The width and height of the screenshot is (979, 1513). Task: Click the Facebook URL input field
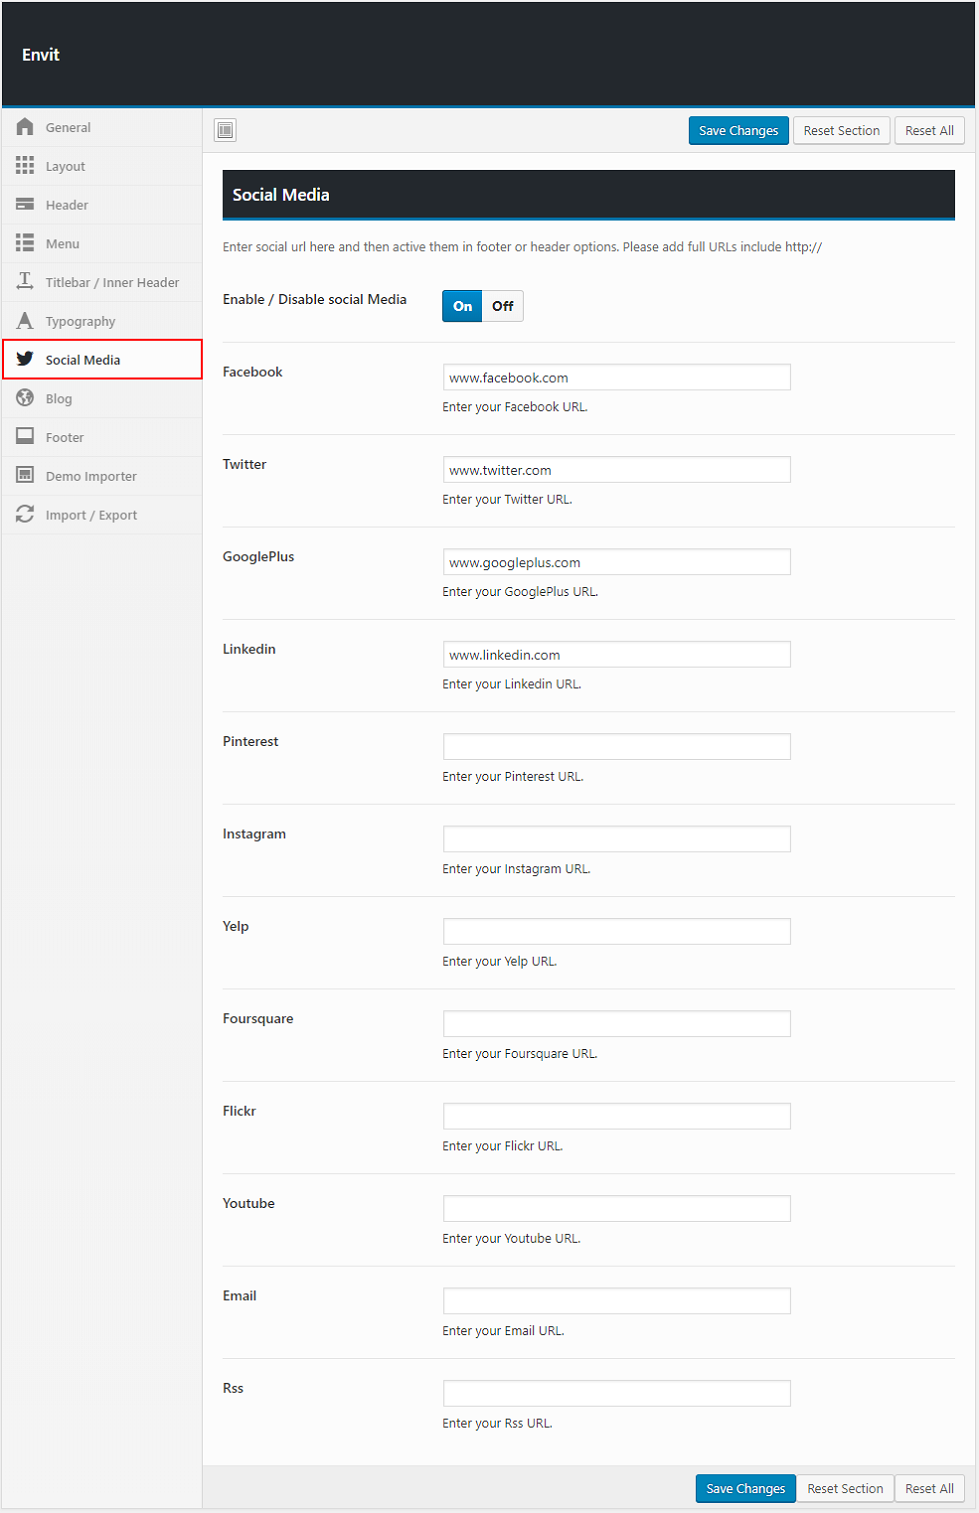(616, 378)
